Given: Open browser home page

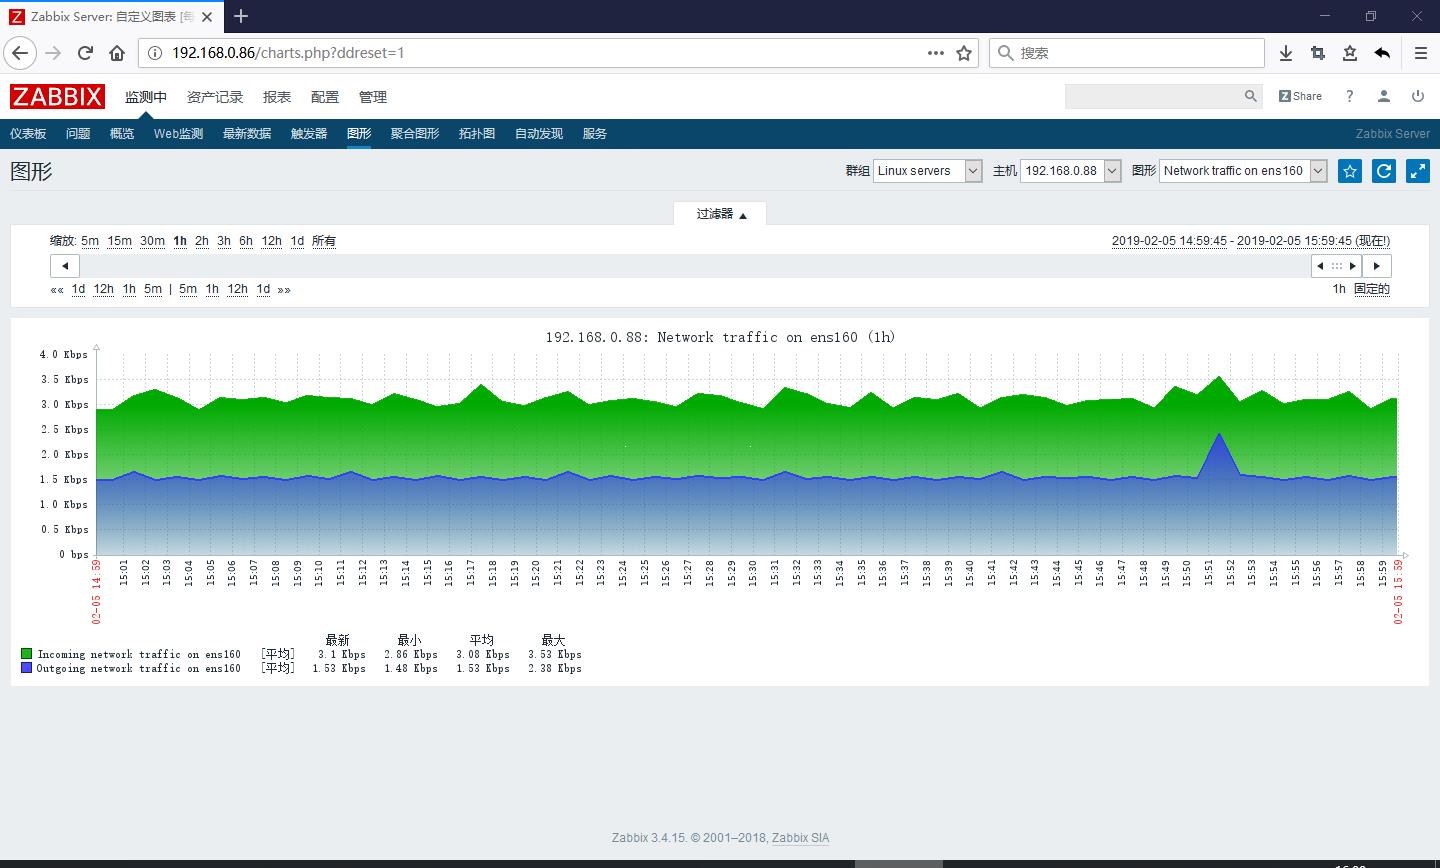Looking at the screenshot, I should pos(117,53).
